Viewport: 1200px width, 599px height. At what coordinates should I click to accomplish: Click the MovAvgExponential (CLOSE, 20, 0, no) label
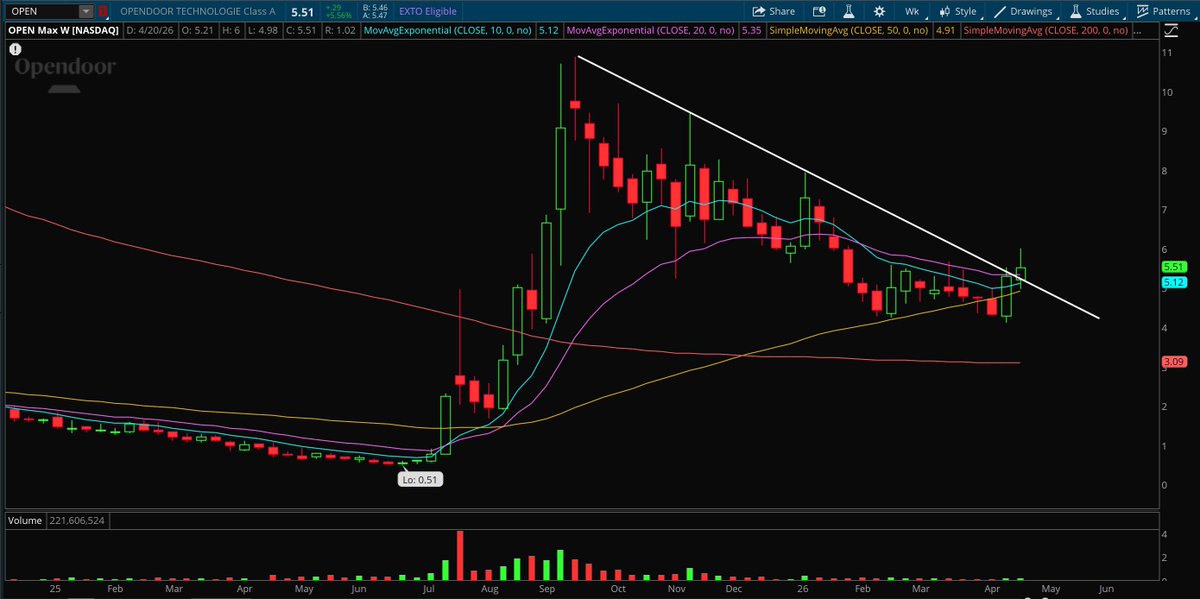pos(649,31)
